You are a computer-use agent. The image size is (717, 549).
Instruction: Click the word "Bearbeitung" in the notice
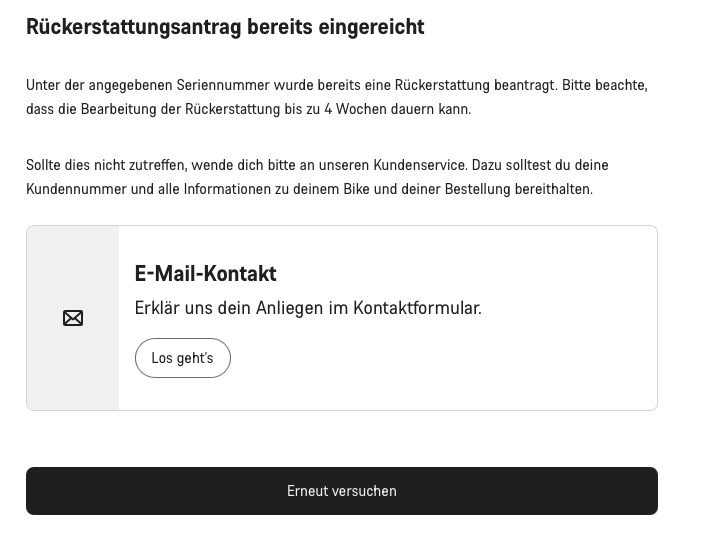coord(116,109)
